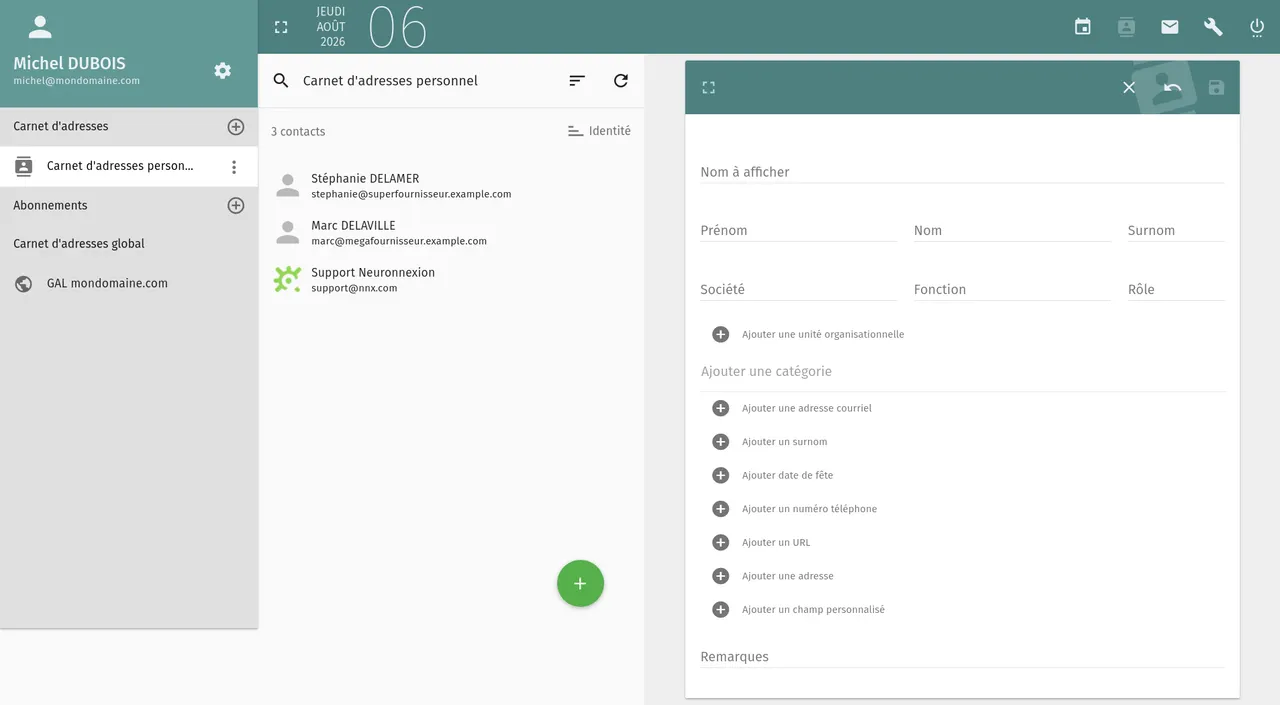This screenshot has height=705, width=1280.
Task: Refresh the contacts list
Action: tap(621, 81)
